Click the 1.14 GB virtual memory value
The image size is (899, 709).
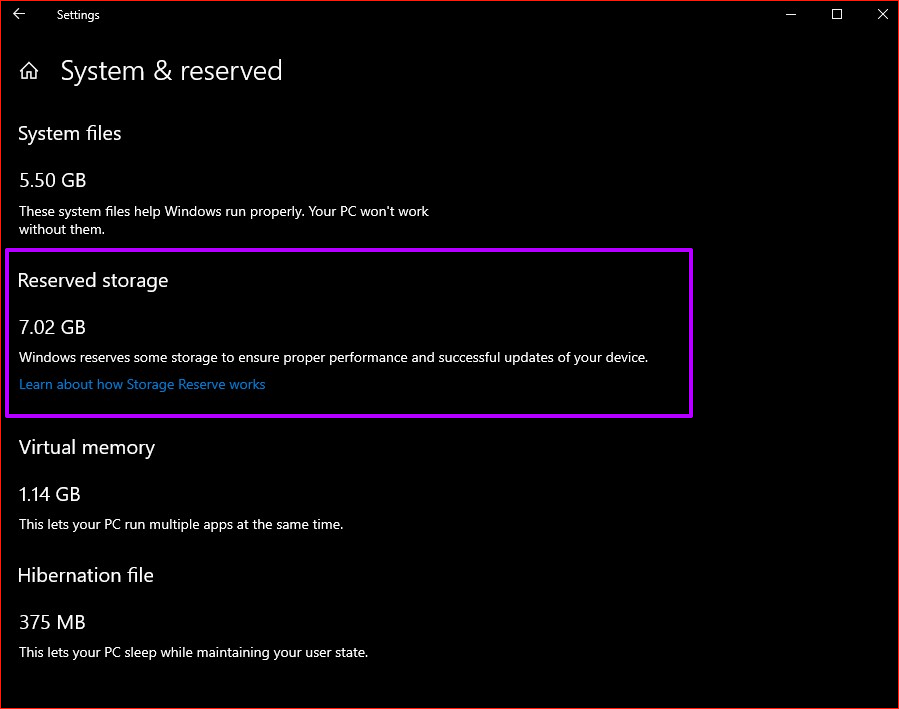click(50, 494)
